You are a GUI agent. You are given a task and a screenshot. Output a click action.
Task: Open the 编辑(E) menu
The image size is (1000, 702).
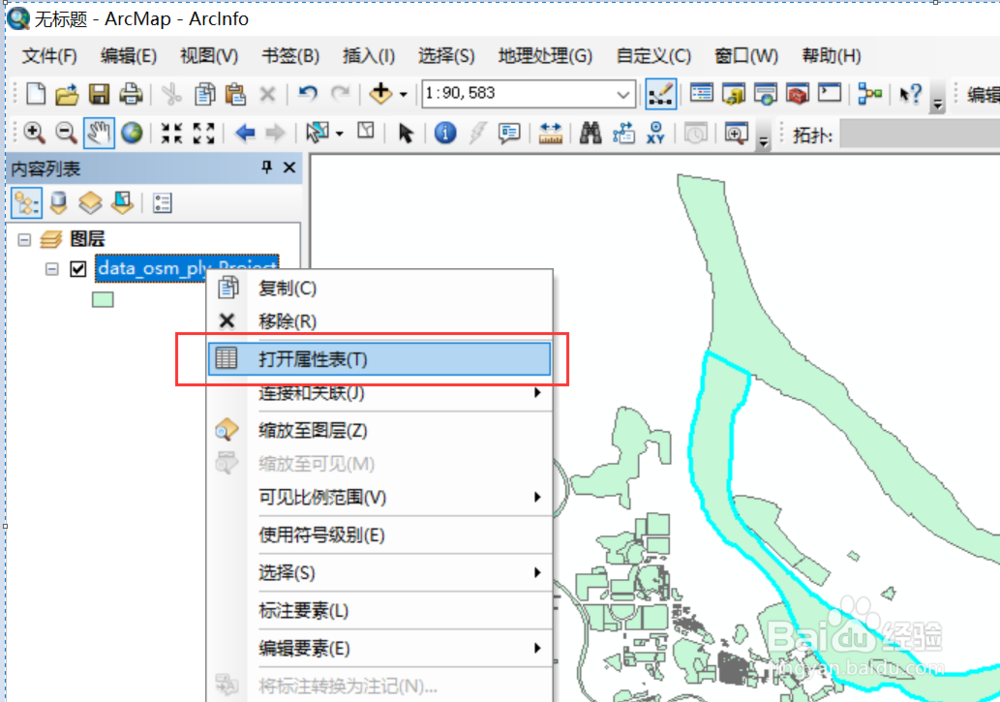128,56
